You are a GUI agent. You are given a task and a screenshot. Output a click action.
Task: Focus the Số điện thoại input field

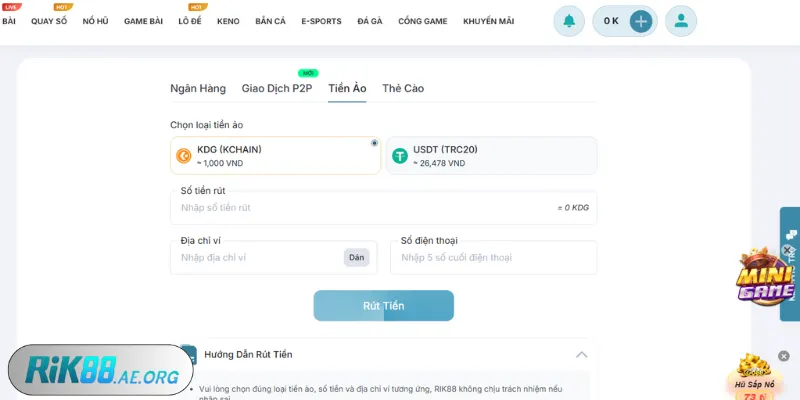[x=493, y=258]
